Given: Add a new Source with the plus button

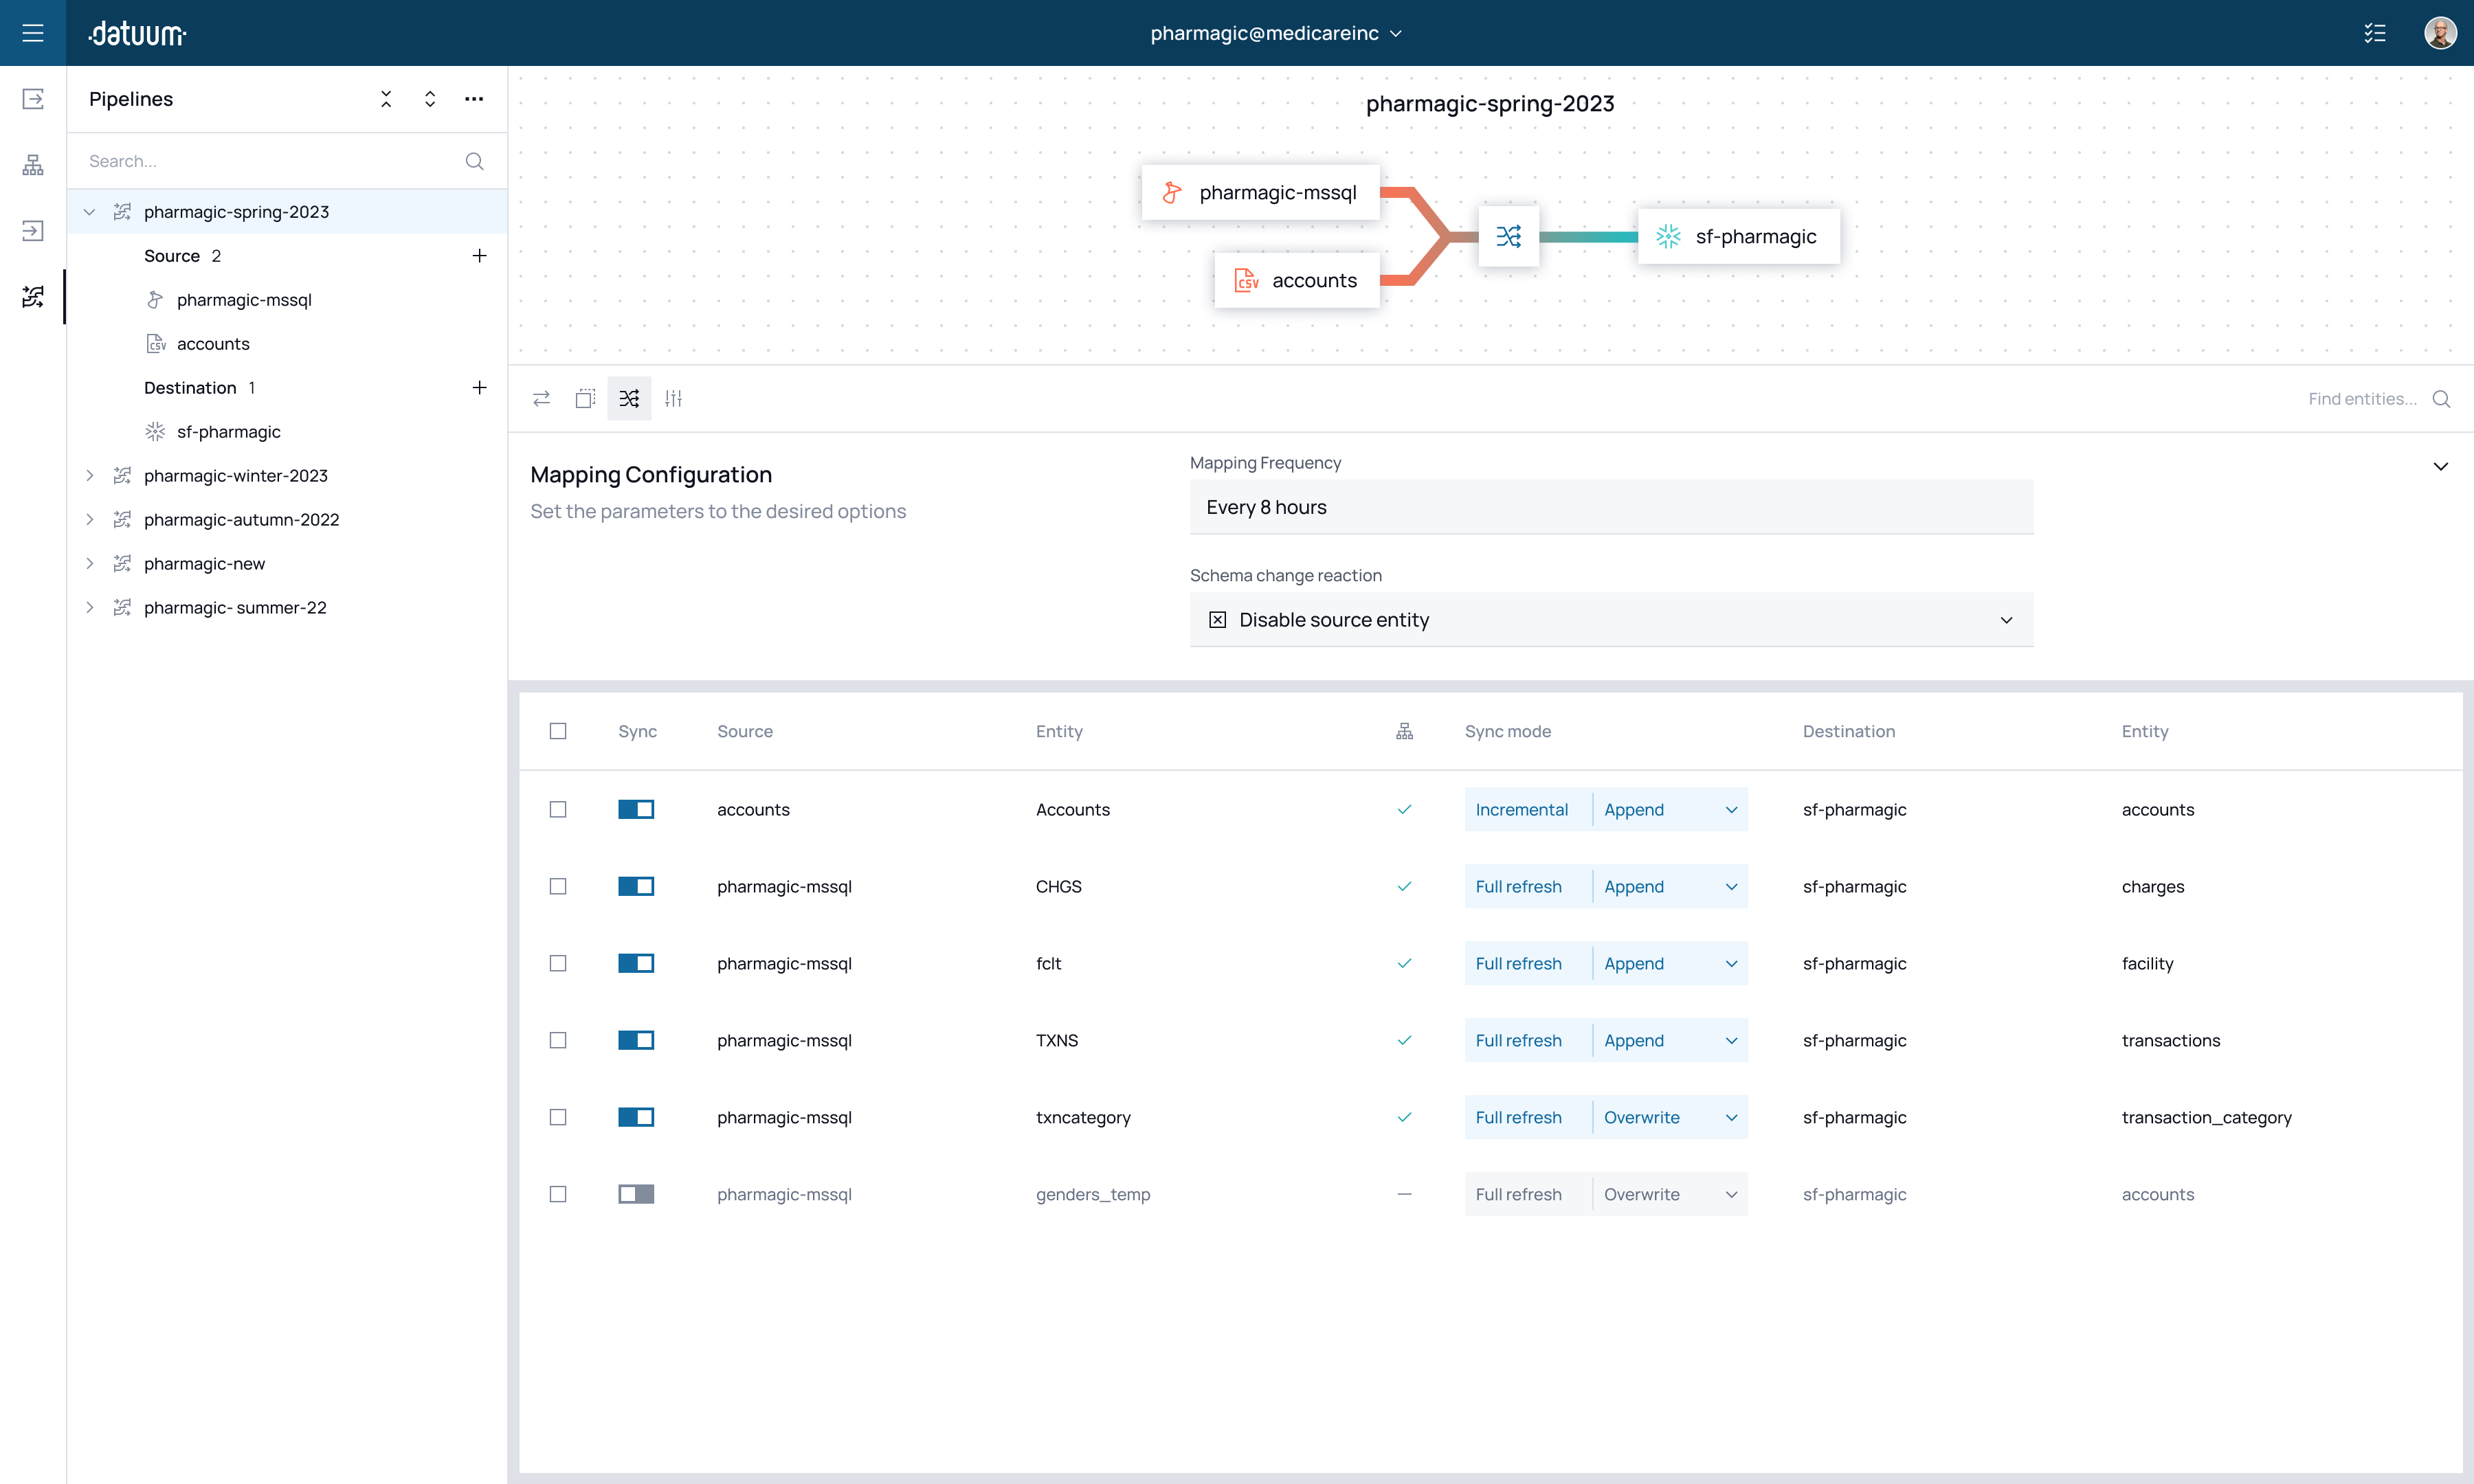Looking at the screenshot, I should point(480,255).
